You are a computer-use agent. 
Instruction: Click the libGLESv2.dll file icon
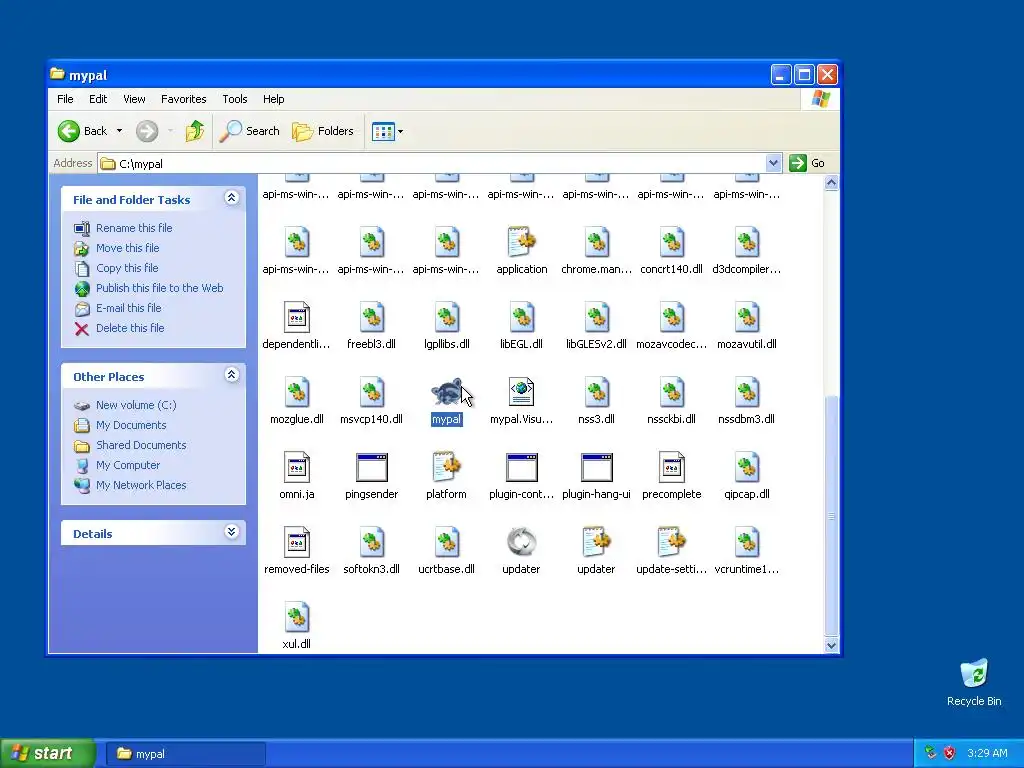point(596,317)
